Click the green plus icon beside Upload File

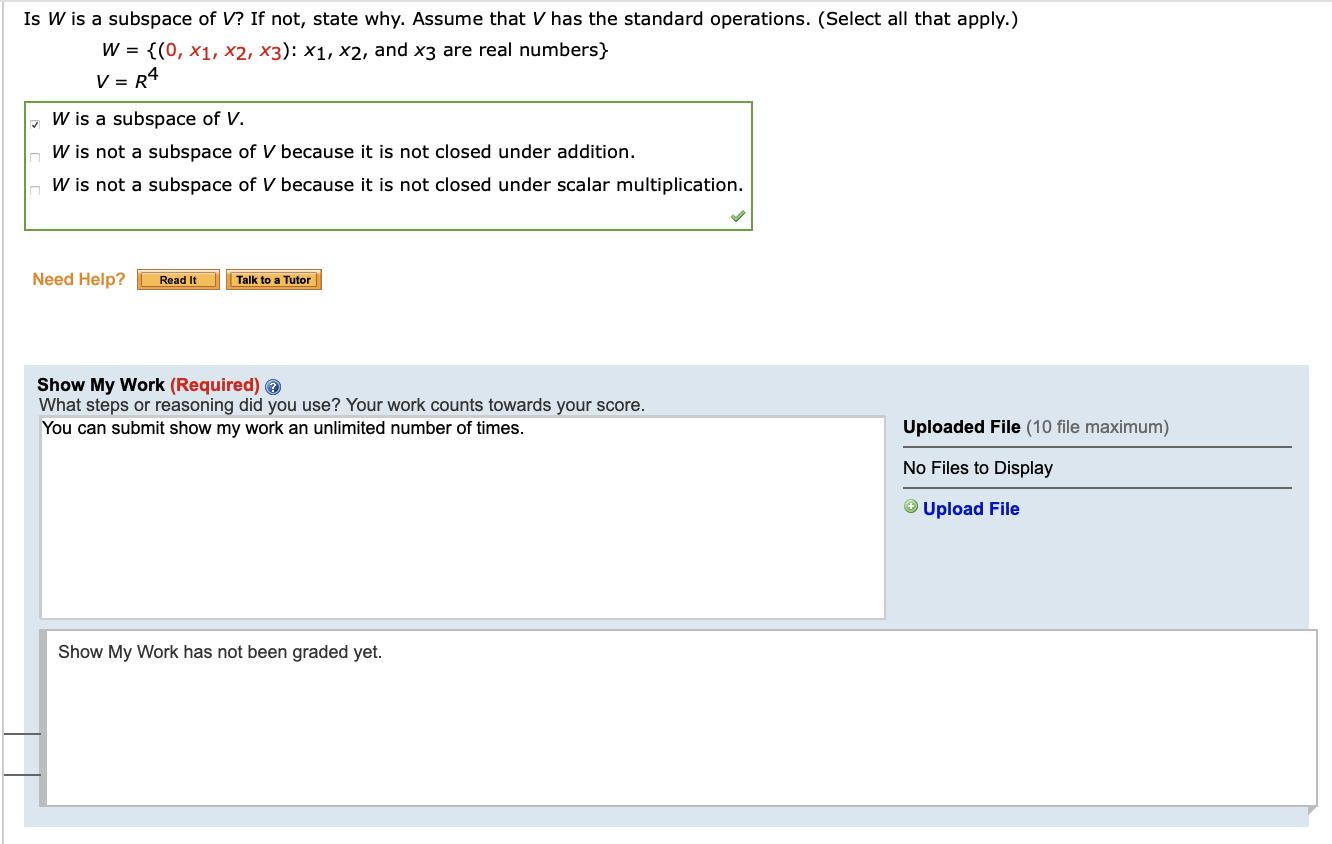[x=910, y=507]
